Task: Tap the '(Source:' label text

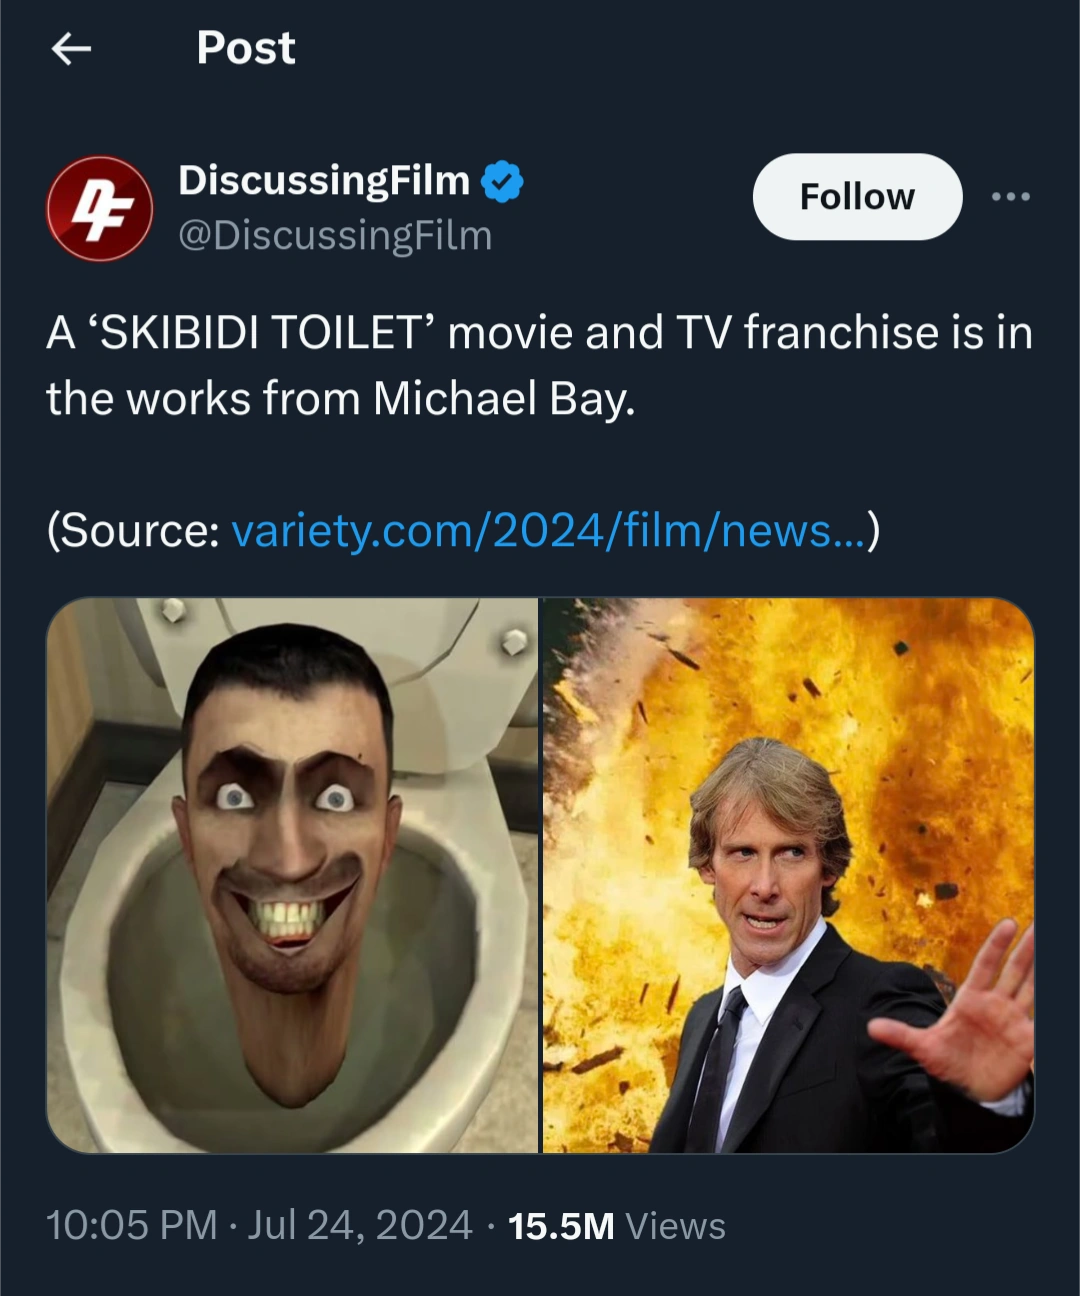Action: click(x=133, y=530)
